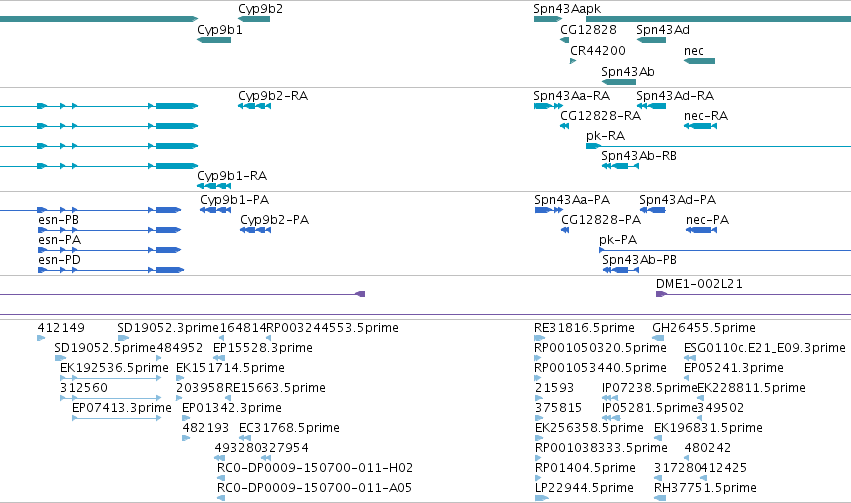
Task: Click the Spn43Ab-PB protein feature
Action: (x=621, y=270)
